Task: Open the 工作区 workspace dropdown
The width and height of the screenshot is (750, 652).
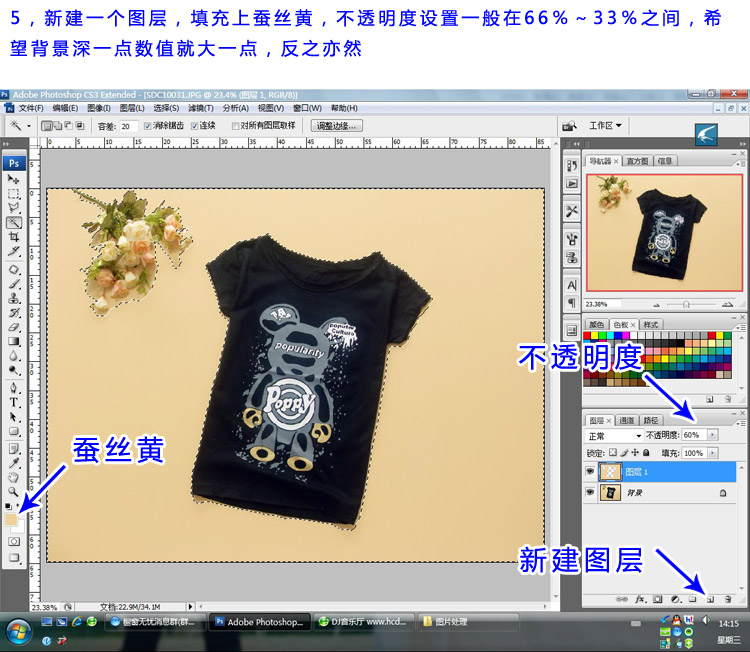Action: (605, 125)
